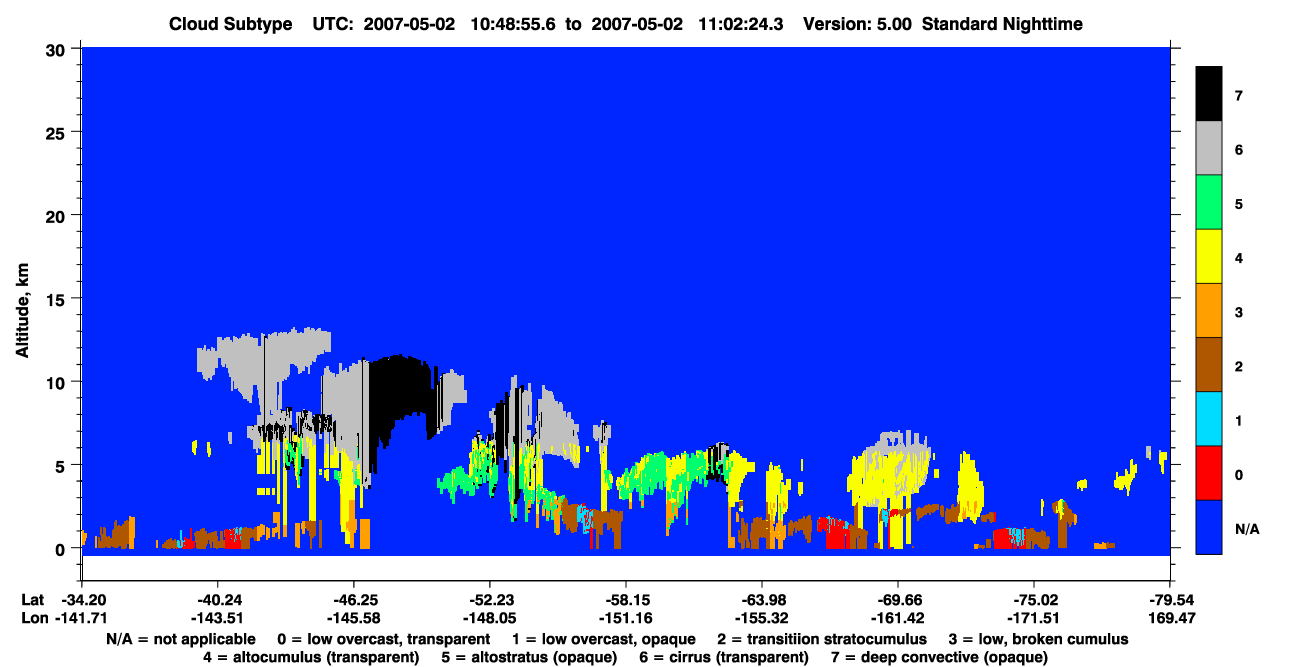Click legend text '4 = altocumulus (transparent)'

click(311, 658)
